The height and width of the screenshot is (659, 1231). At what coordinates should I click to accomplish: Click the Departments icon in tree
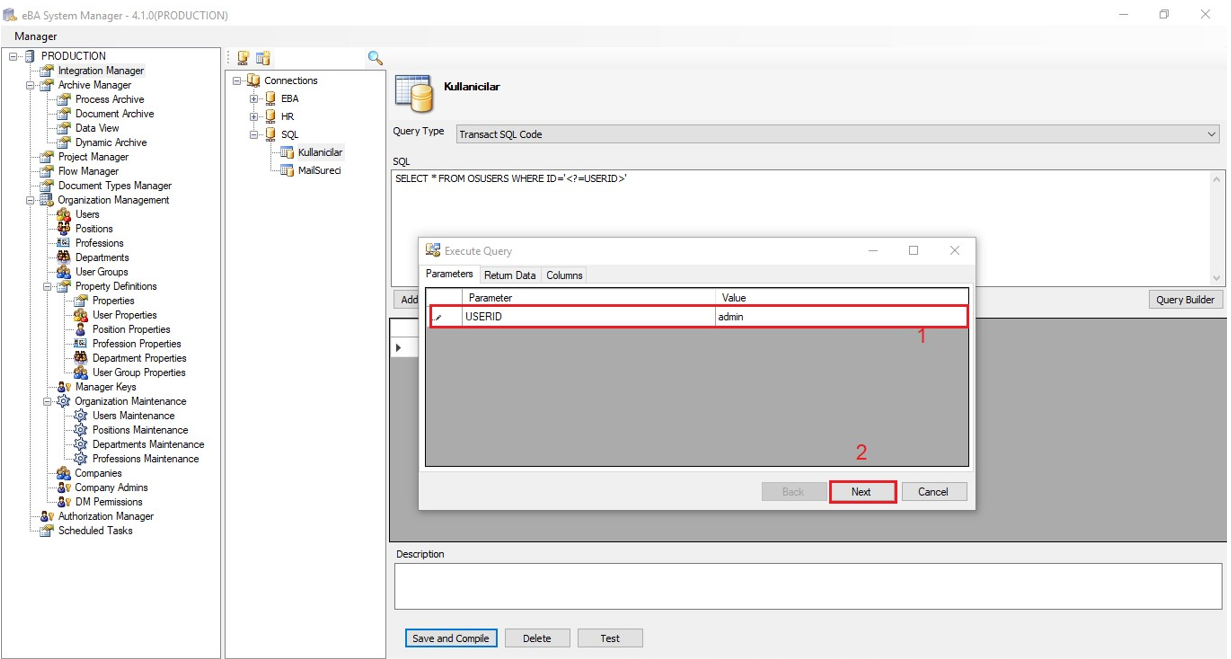coord(64,257)
